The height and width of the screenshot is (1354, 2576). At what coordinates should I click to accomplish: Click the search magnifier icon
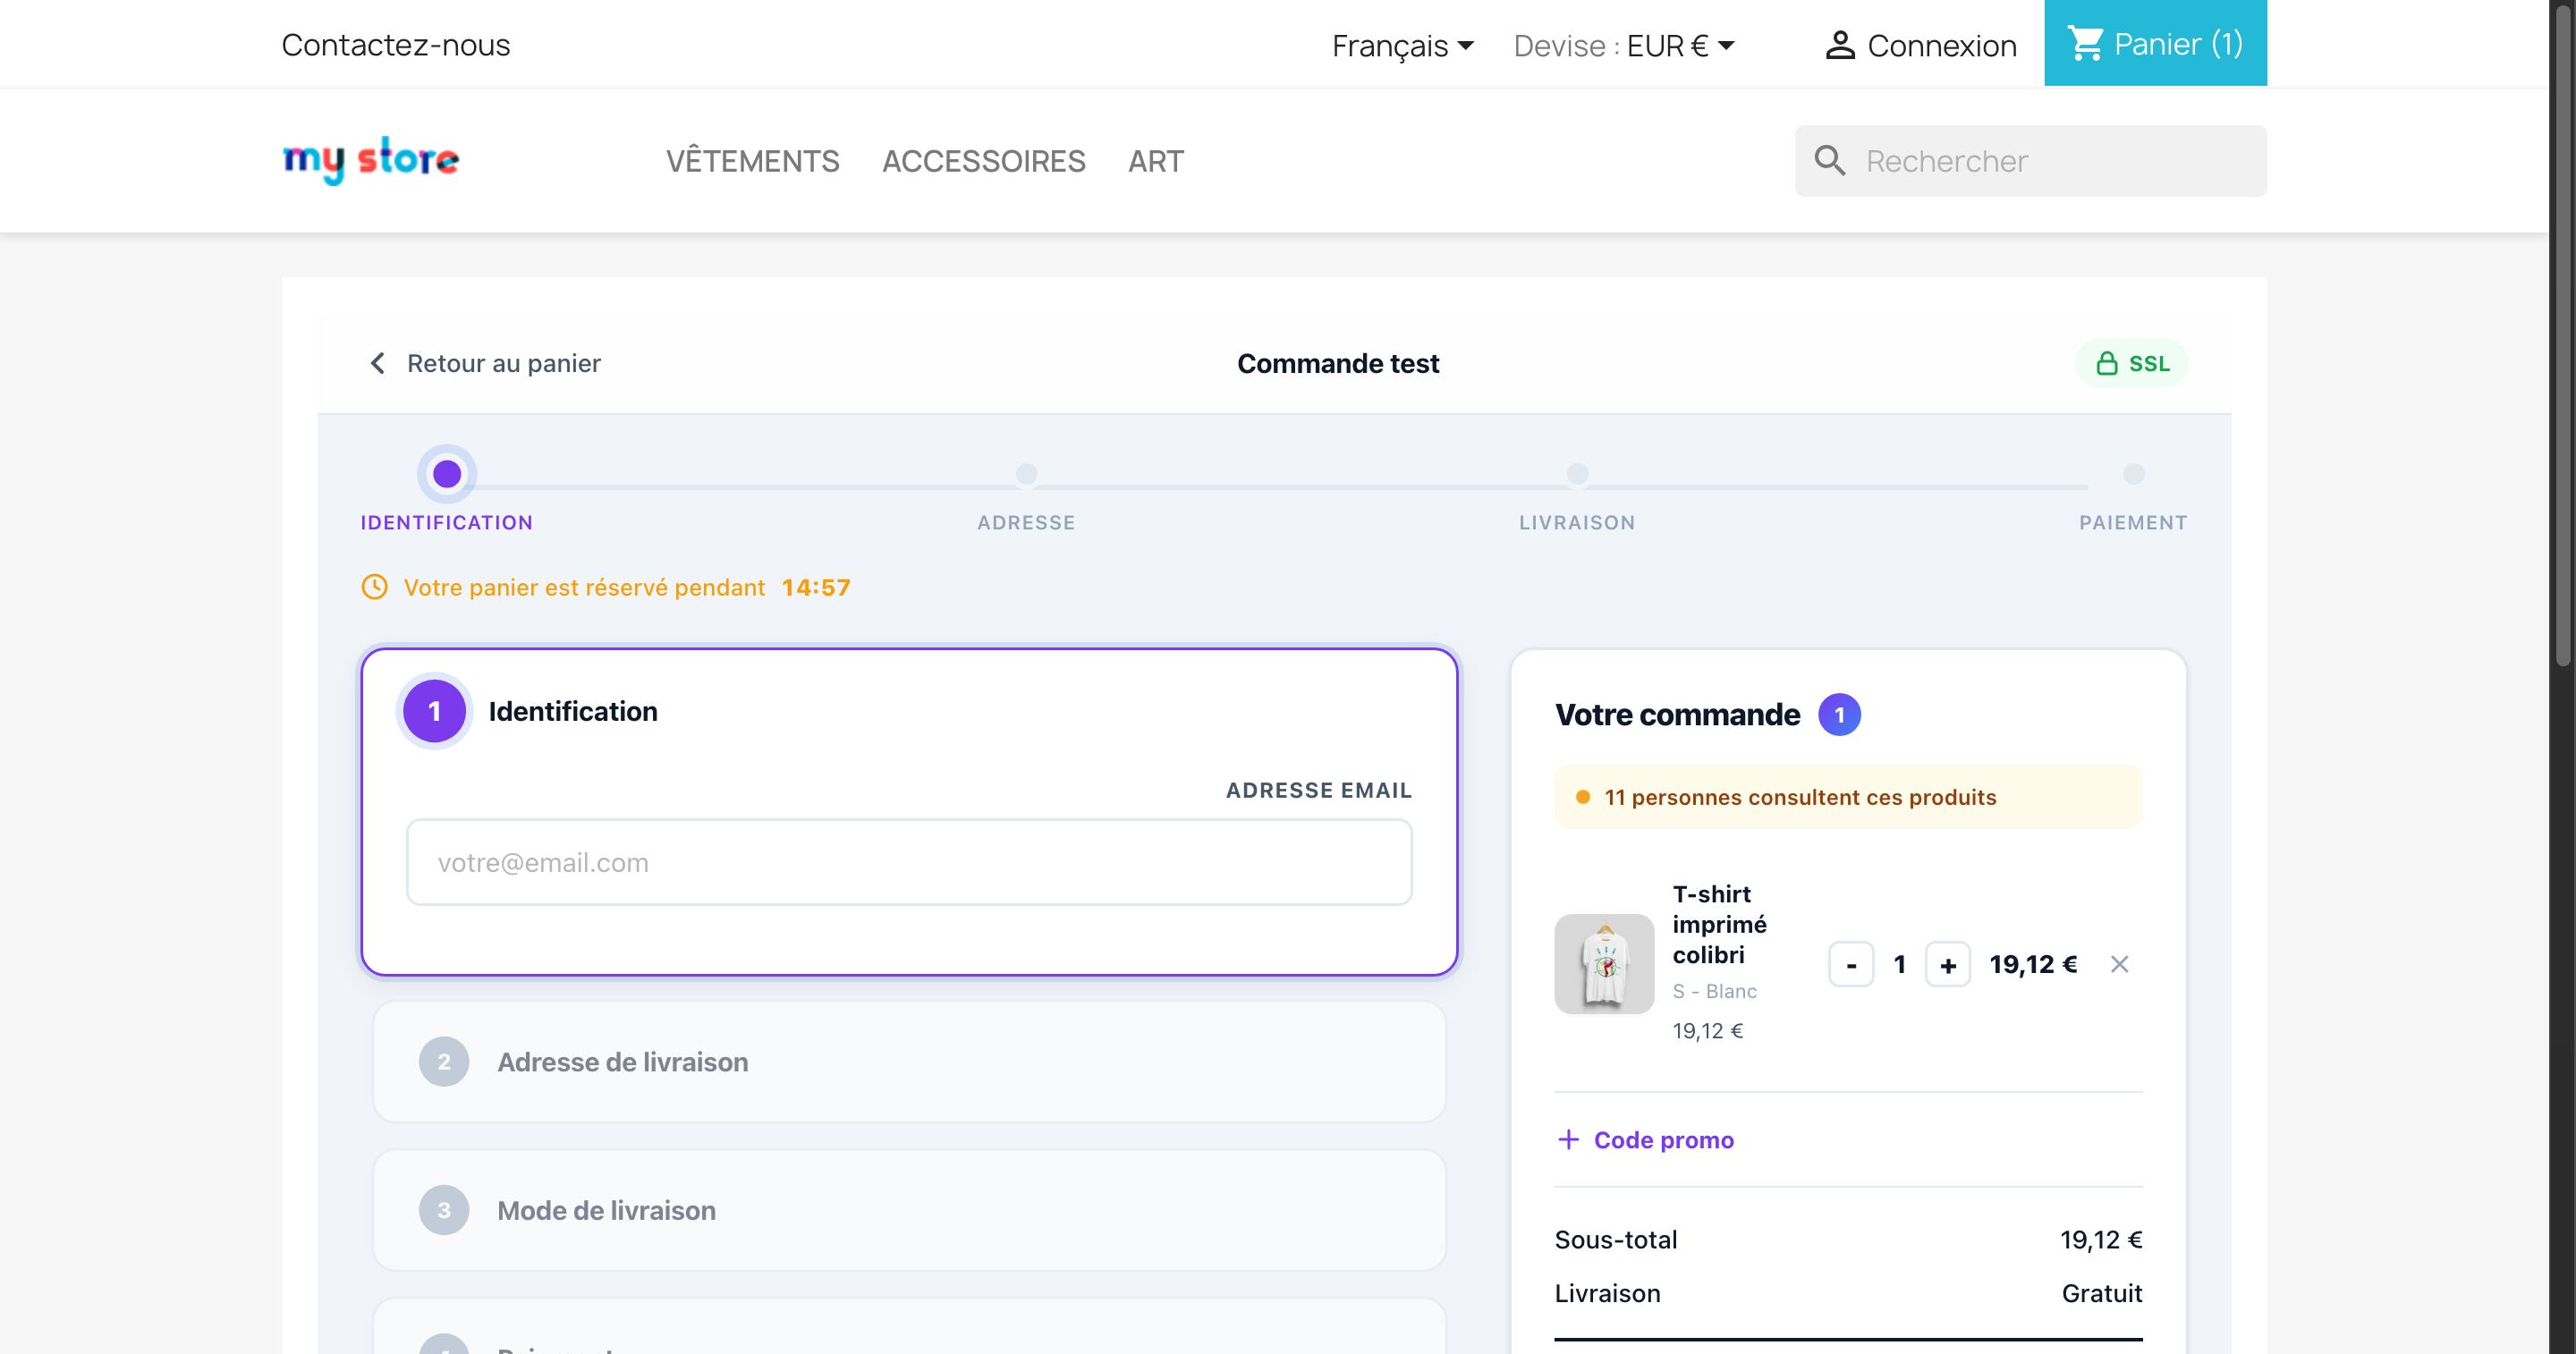1829,161
